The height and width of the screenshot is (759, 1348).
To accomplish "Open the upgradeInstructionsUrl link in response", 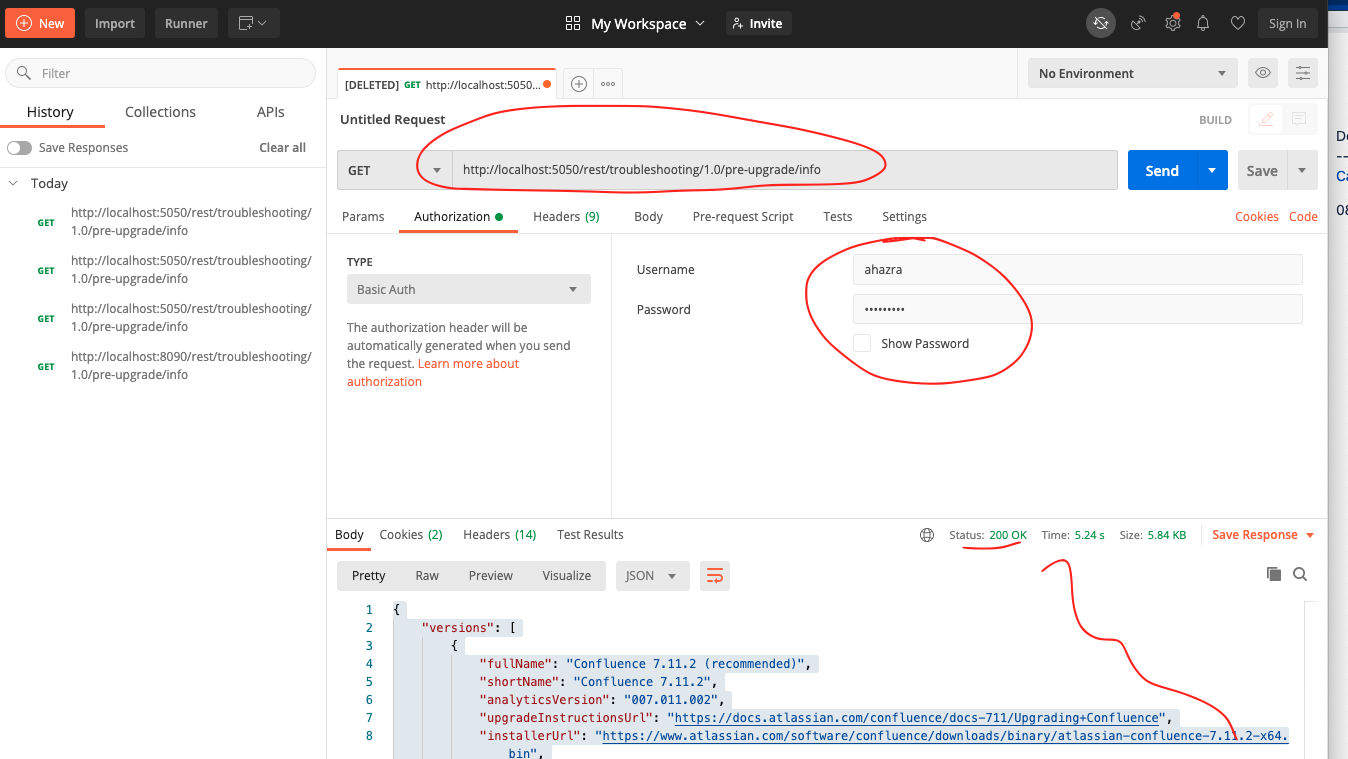I will pyautogui.click(x=917, y=718).
